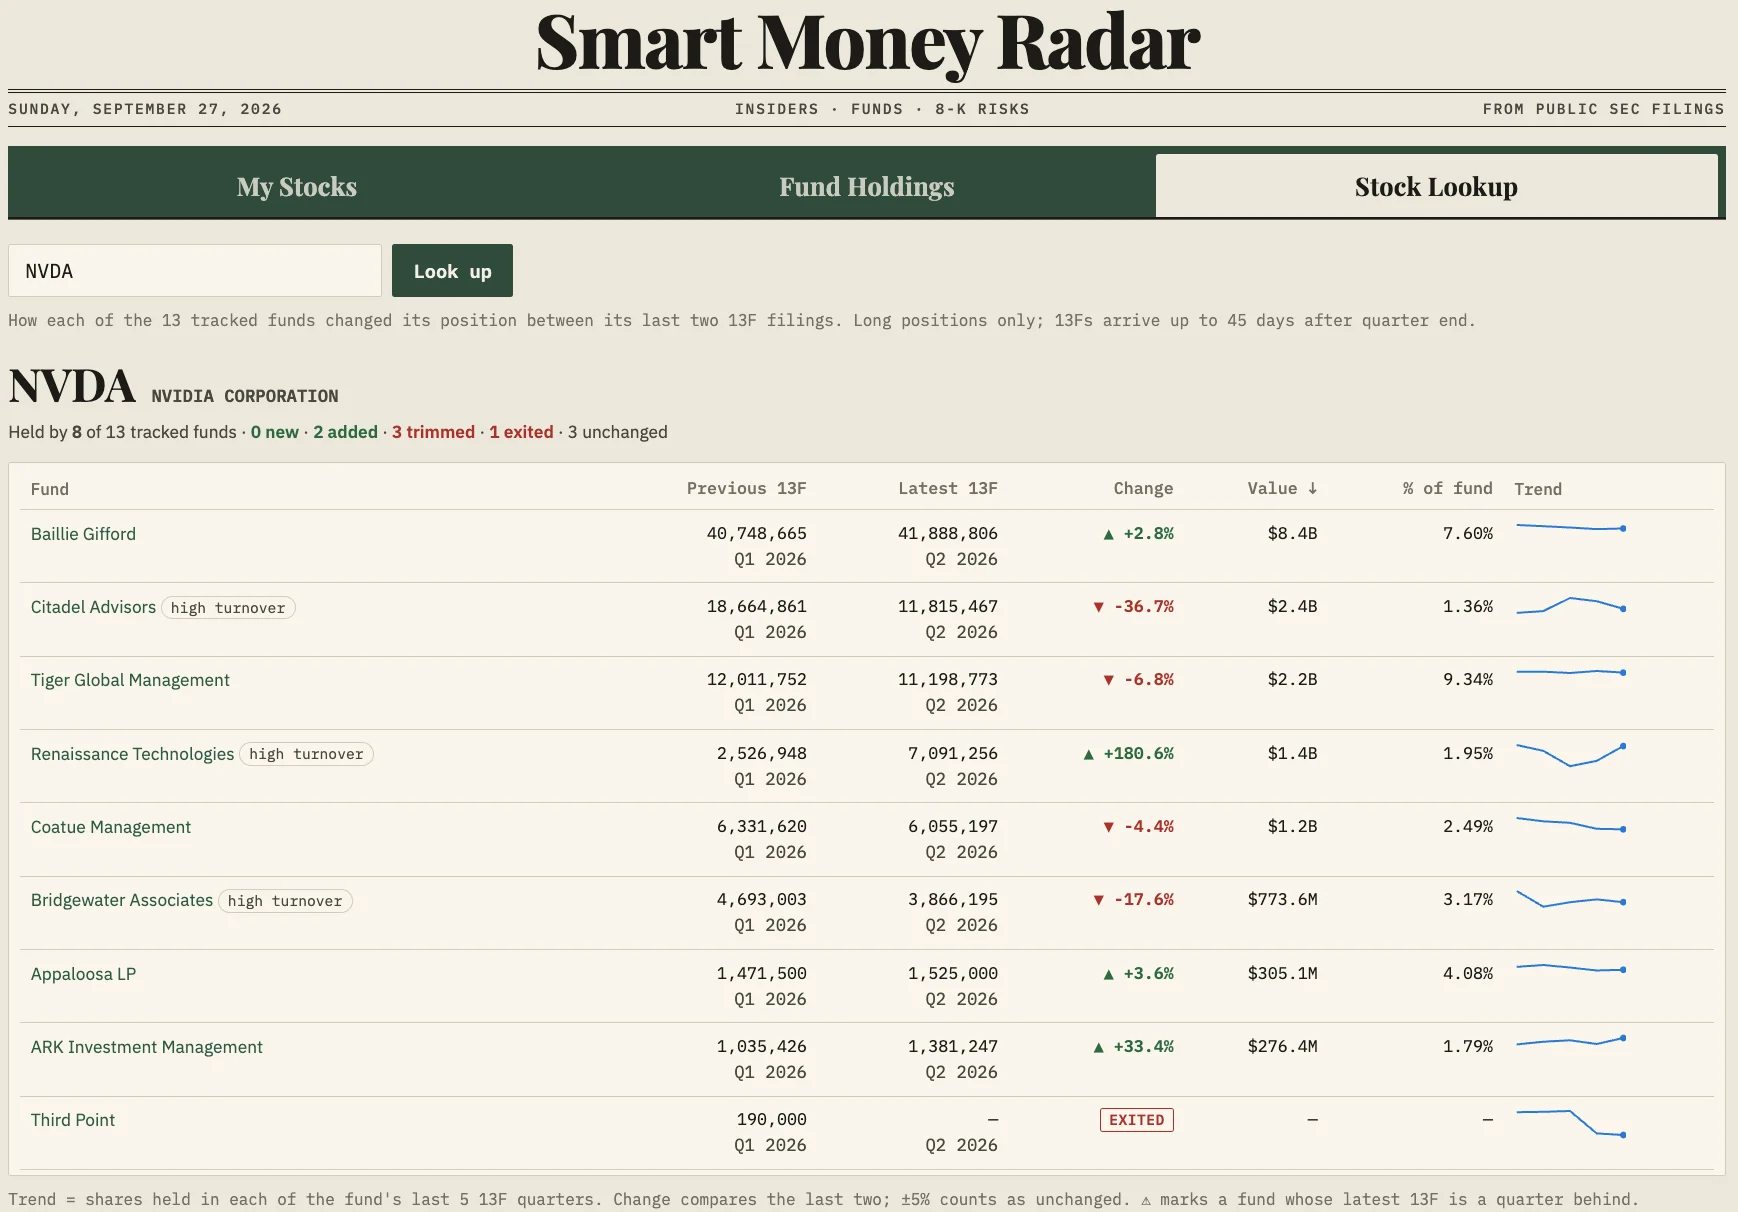
Task: Click the Latest 13F column header
Action: (x=947, y=488)
